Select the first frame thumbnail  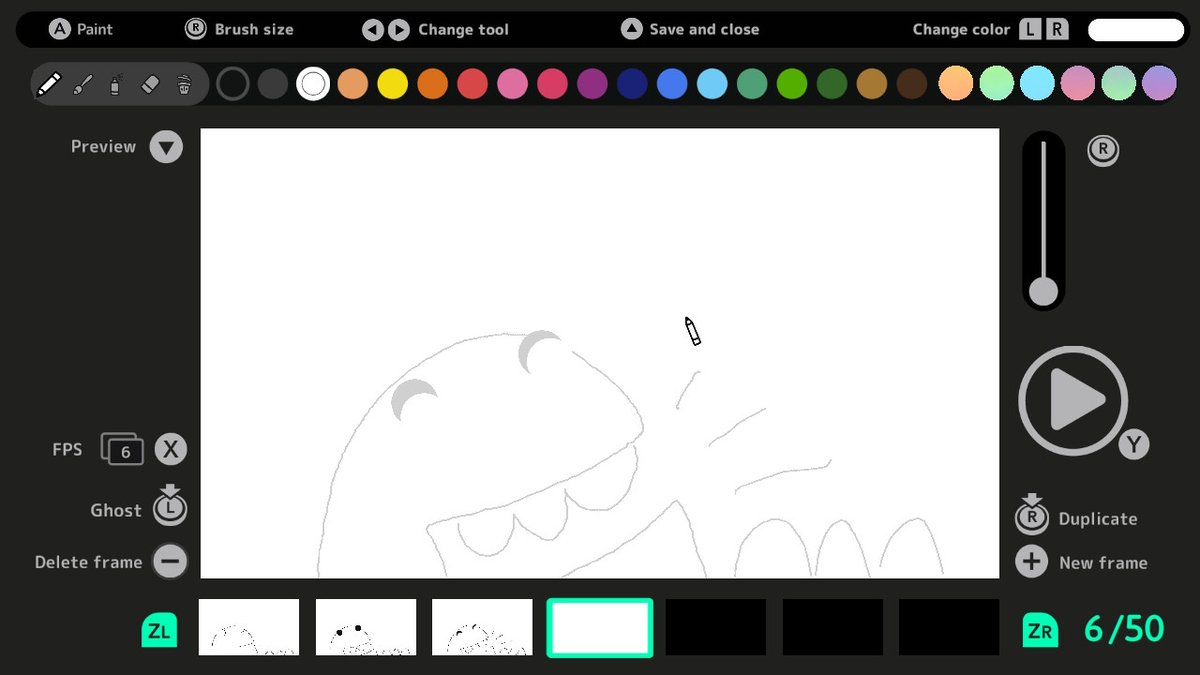point(249,627)
